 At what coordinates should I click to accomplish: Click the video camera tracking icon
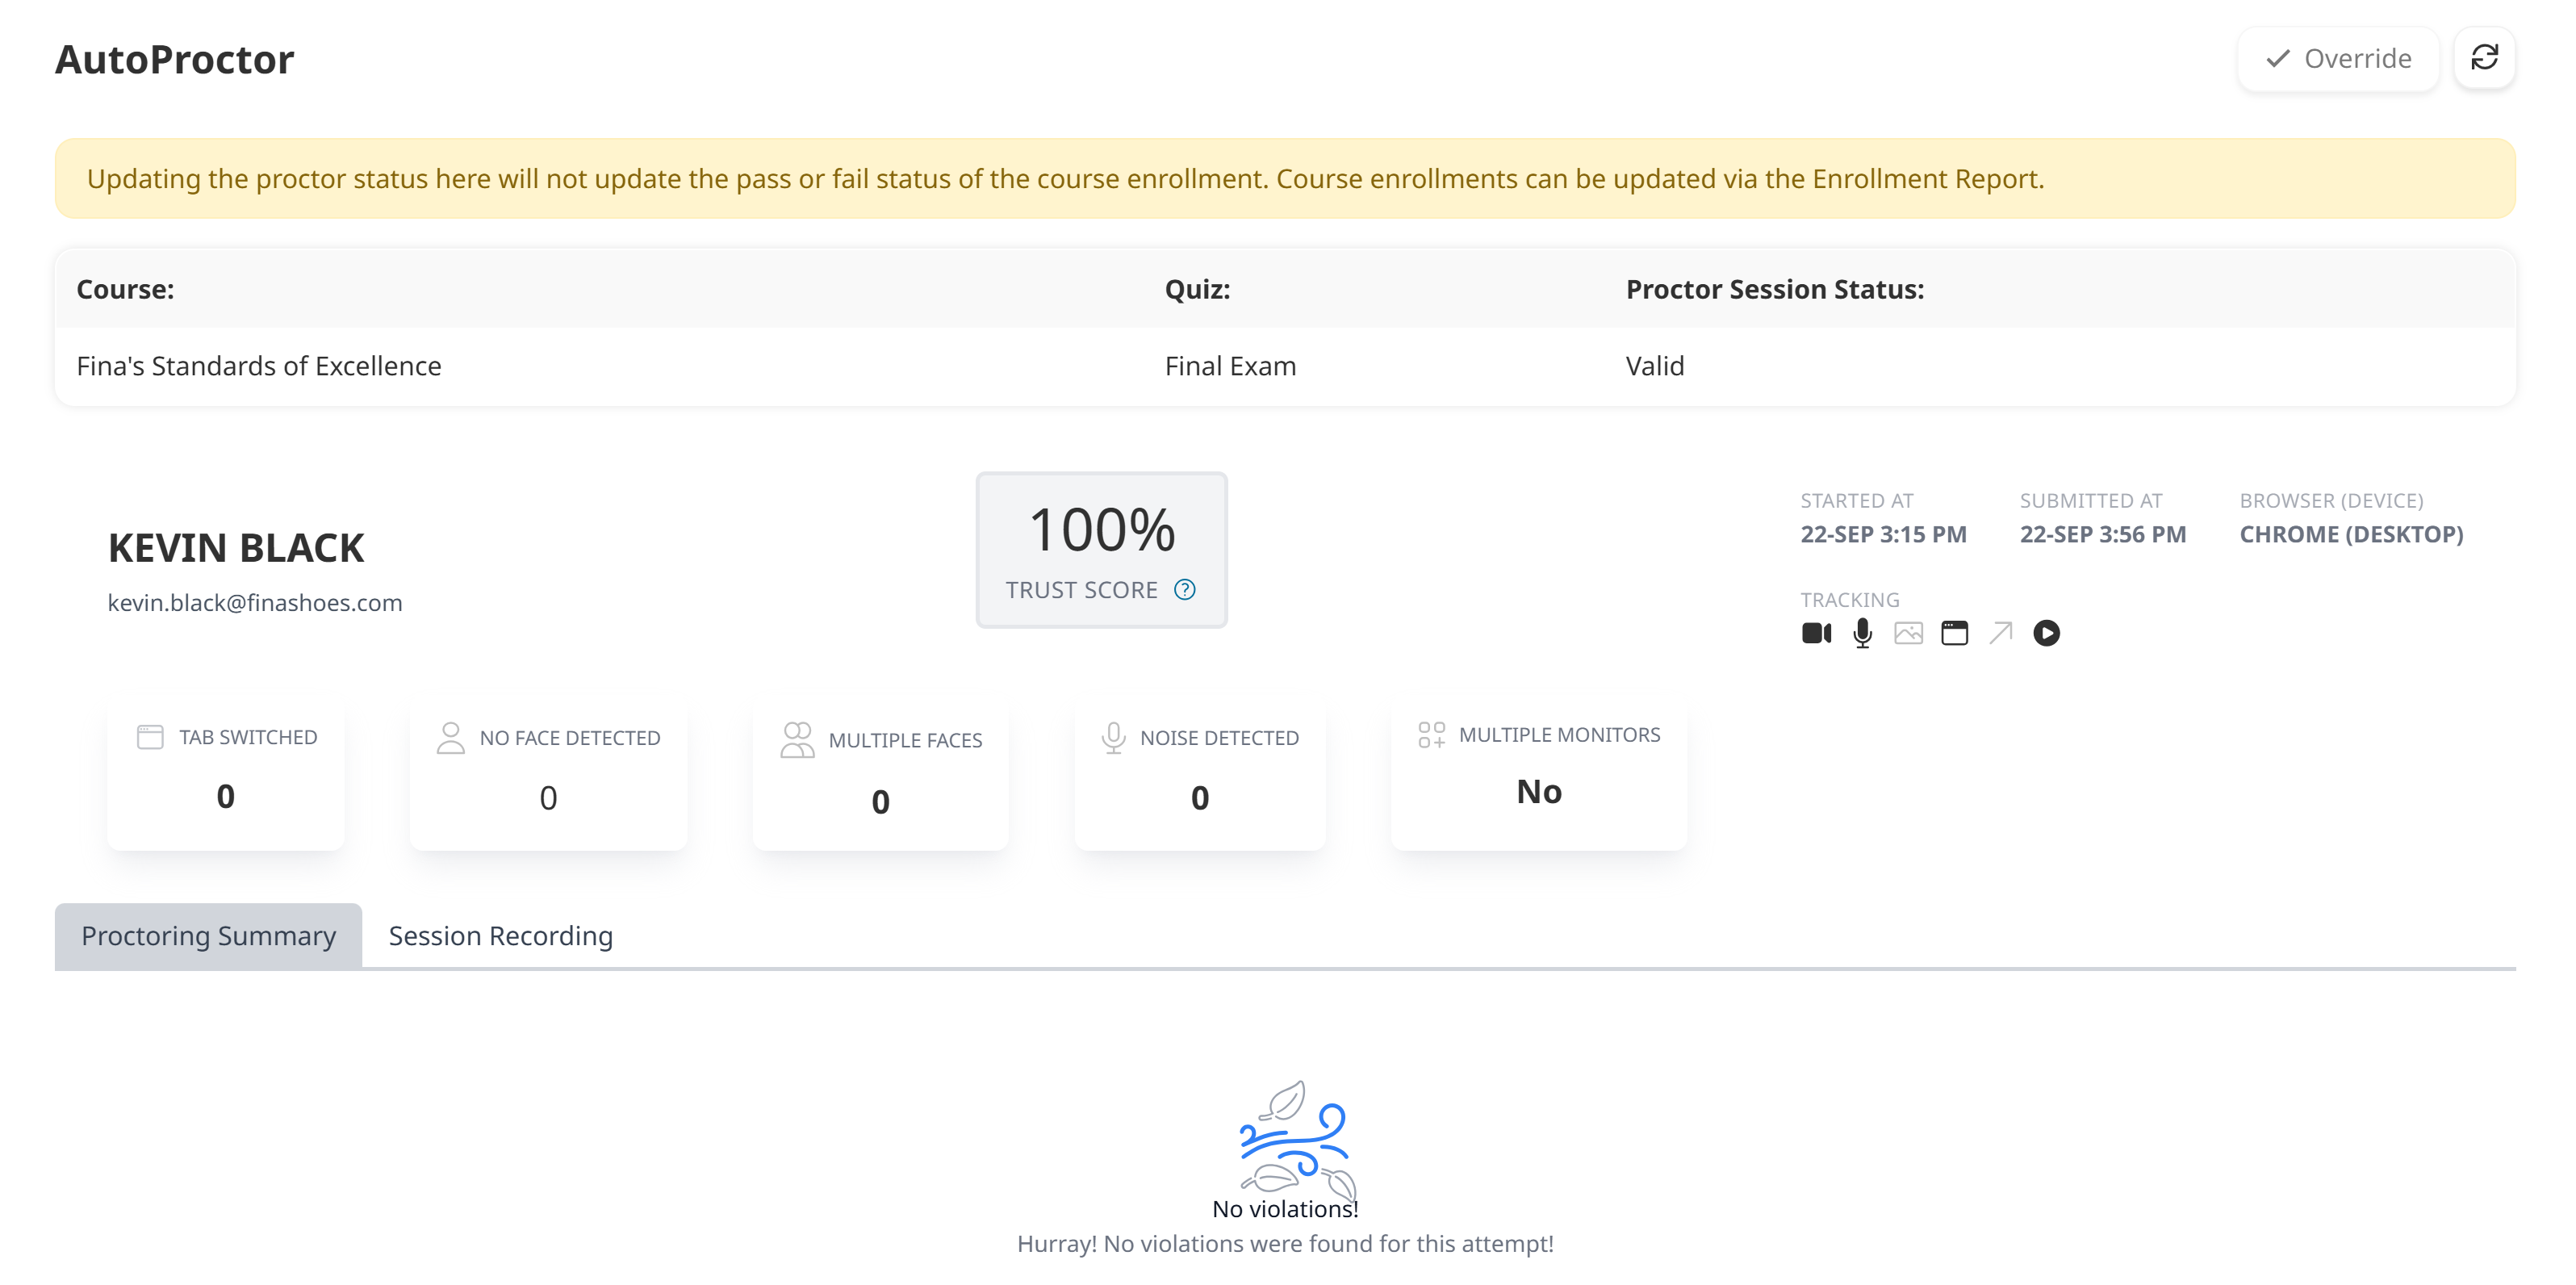(x=1816, y=632)
